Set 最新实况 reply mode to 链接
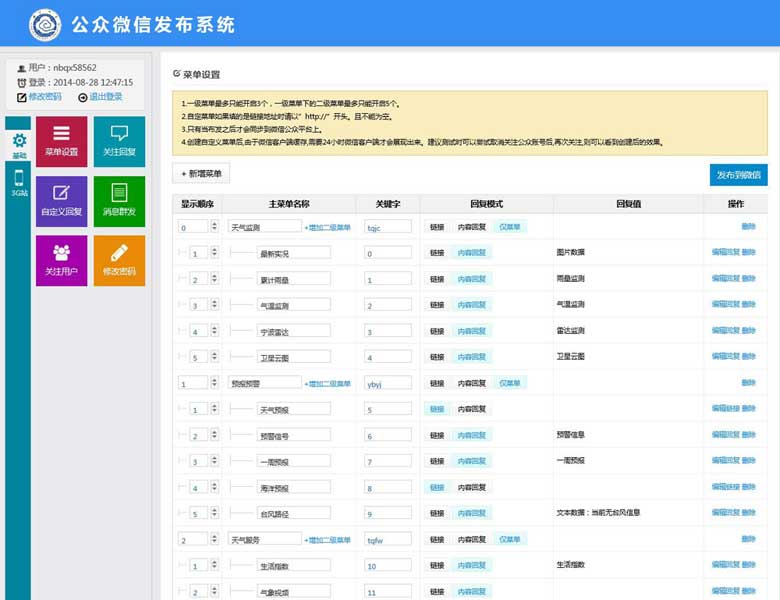780x600 pixels. [437, 253]
